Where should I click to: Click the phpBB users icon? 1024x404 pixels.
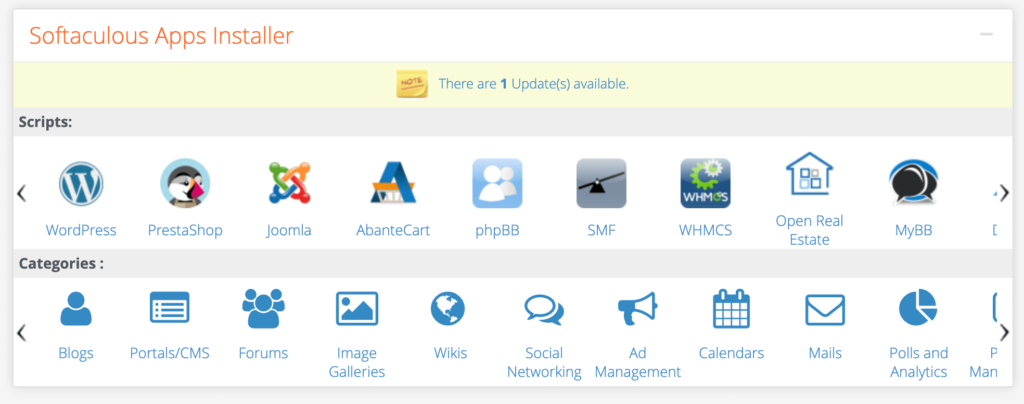pyautogui.click(x=498, y=183)
